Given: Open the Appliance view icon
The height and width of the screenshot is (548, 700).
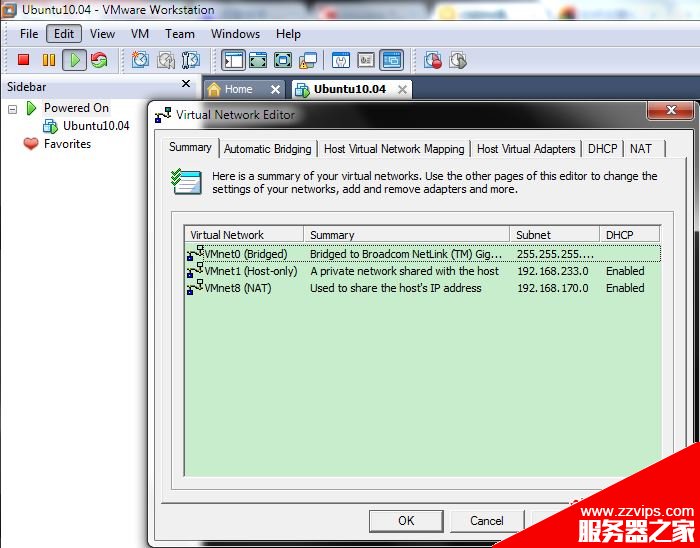Looking at the screenshot, I should coord(366,60).
